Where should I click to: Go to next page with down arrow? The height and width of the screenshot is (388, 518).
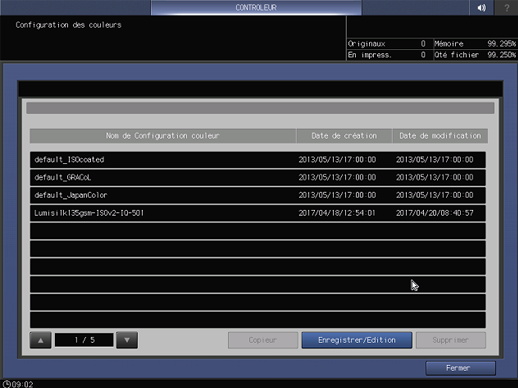click(127, 340)
